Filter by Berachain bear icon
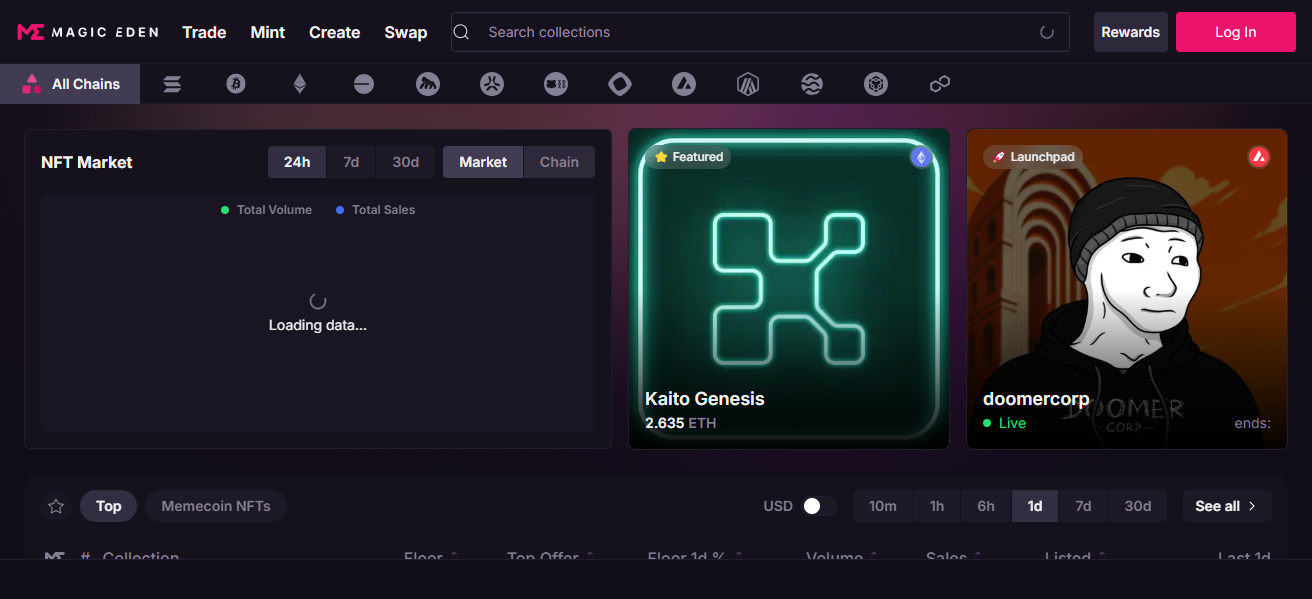The image size is (1312, 599). 556,84
